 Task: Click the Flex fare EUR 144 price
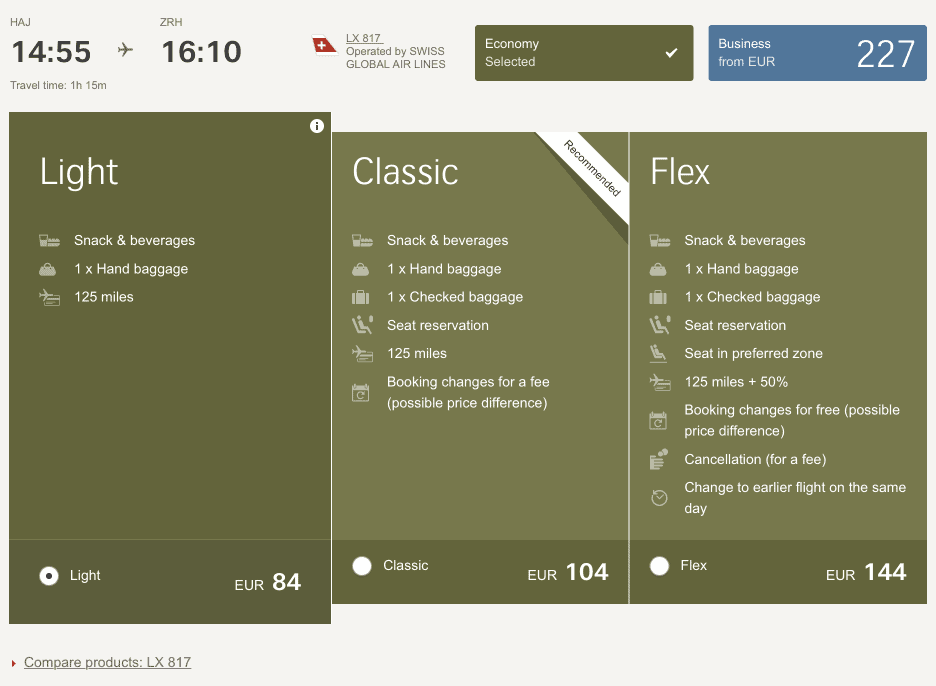866,573
